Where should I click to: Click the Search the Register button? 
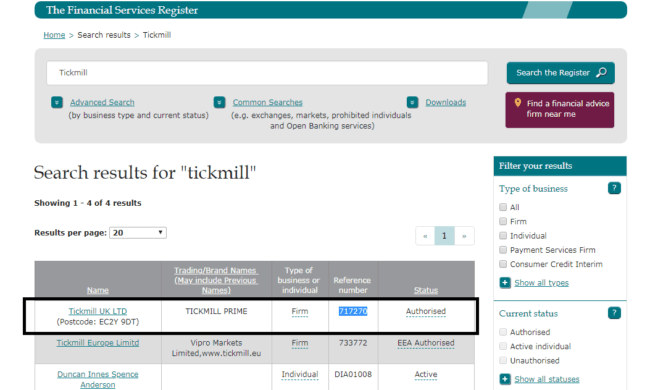560,73
